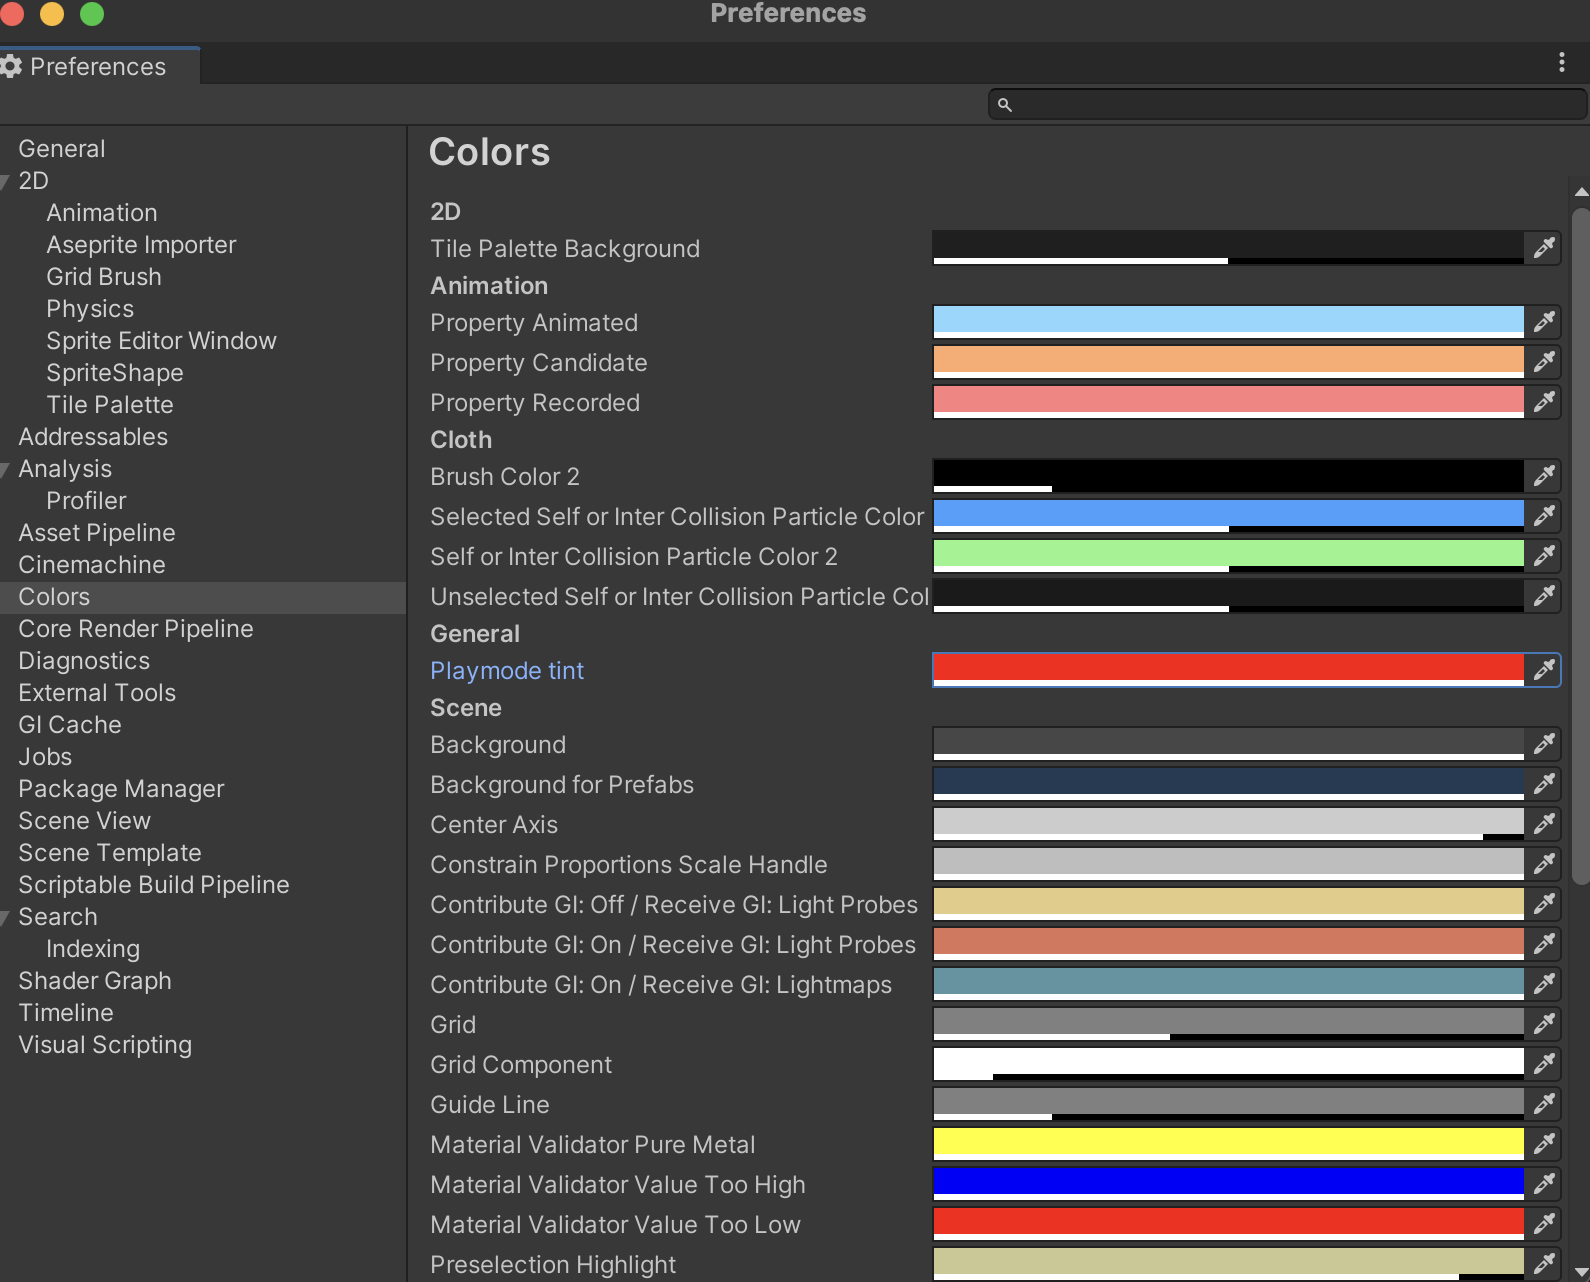Open the Self or Inter Collision green swatch

point(1228,556)
